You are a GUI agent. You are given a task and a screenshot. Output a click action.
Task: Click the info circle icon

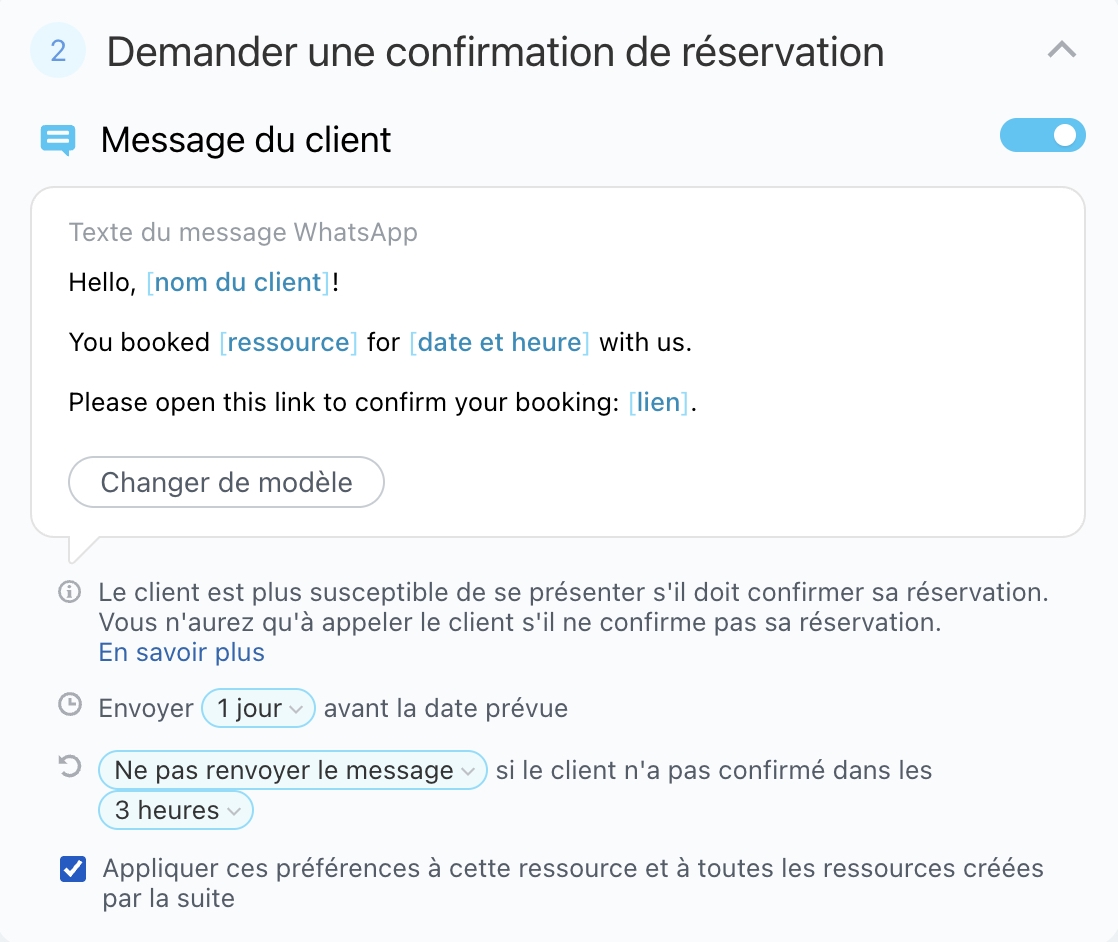coord(69,592)
